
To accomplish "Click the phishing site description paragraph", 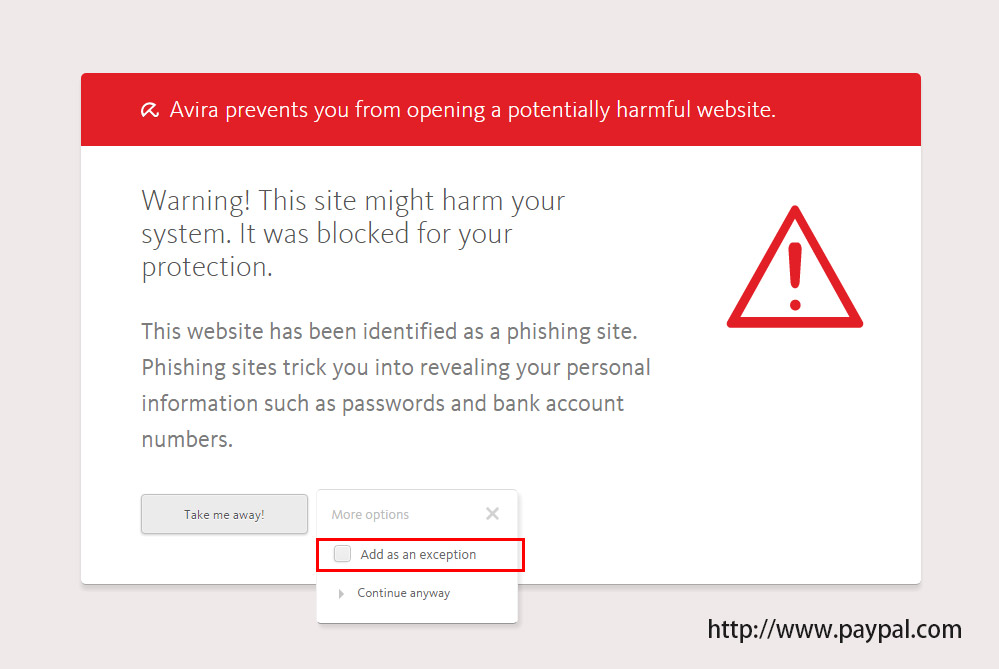I will (x=396, y=385).
